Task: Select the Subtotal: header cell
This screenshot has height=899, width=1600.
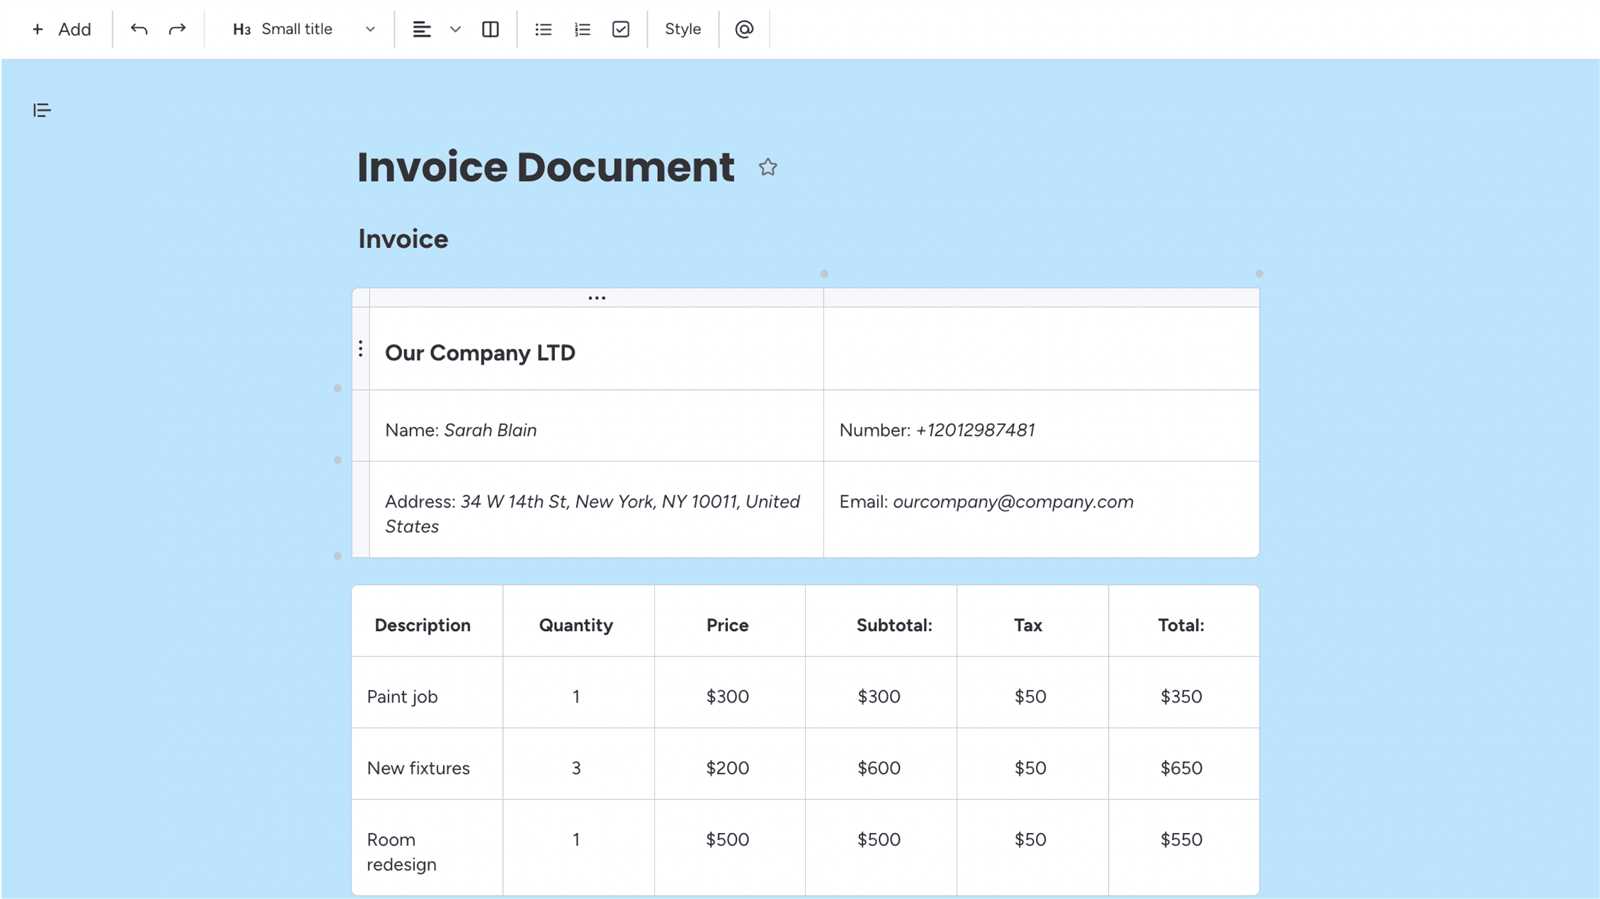Action: [881, 621]
